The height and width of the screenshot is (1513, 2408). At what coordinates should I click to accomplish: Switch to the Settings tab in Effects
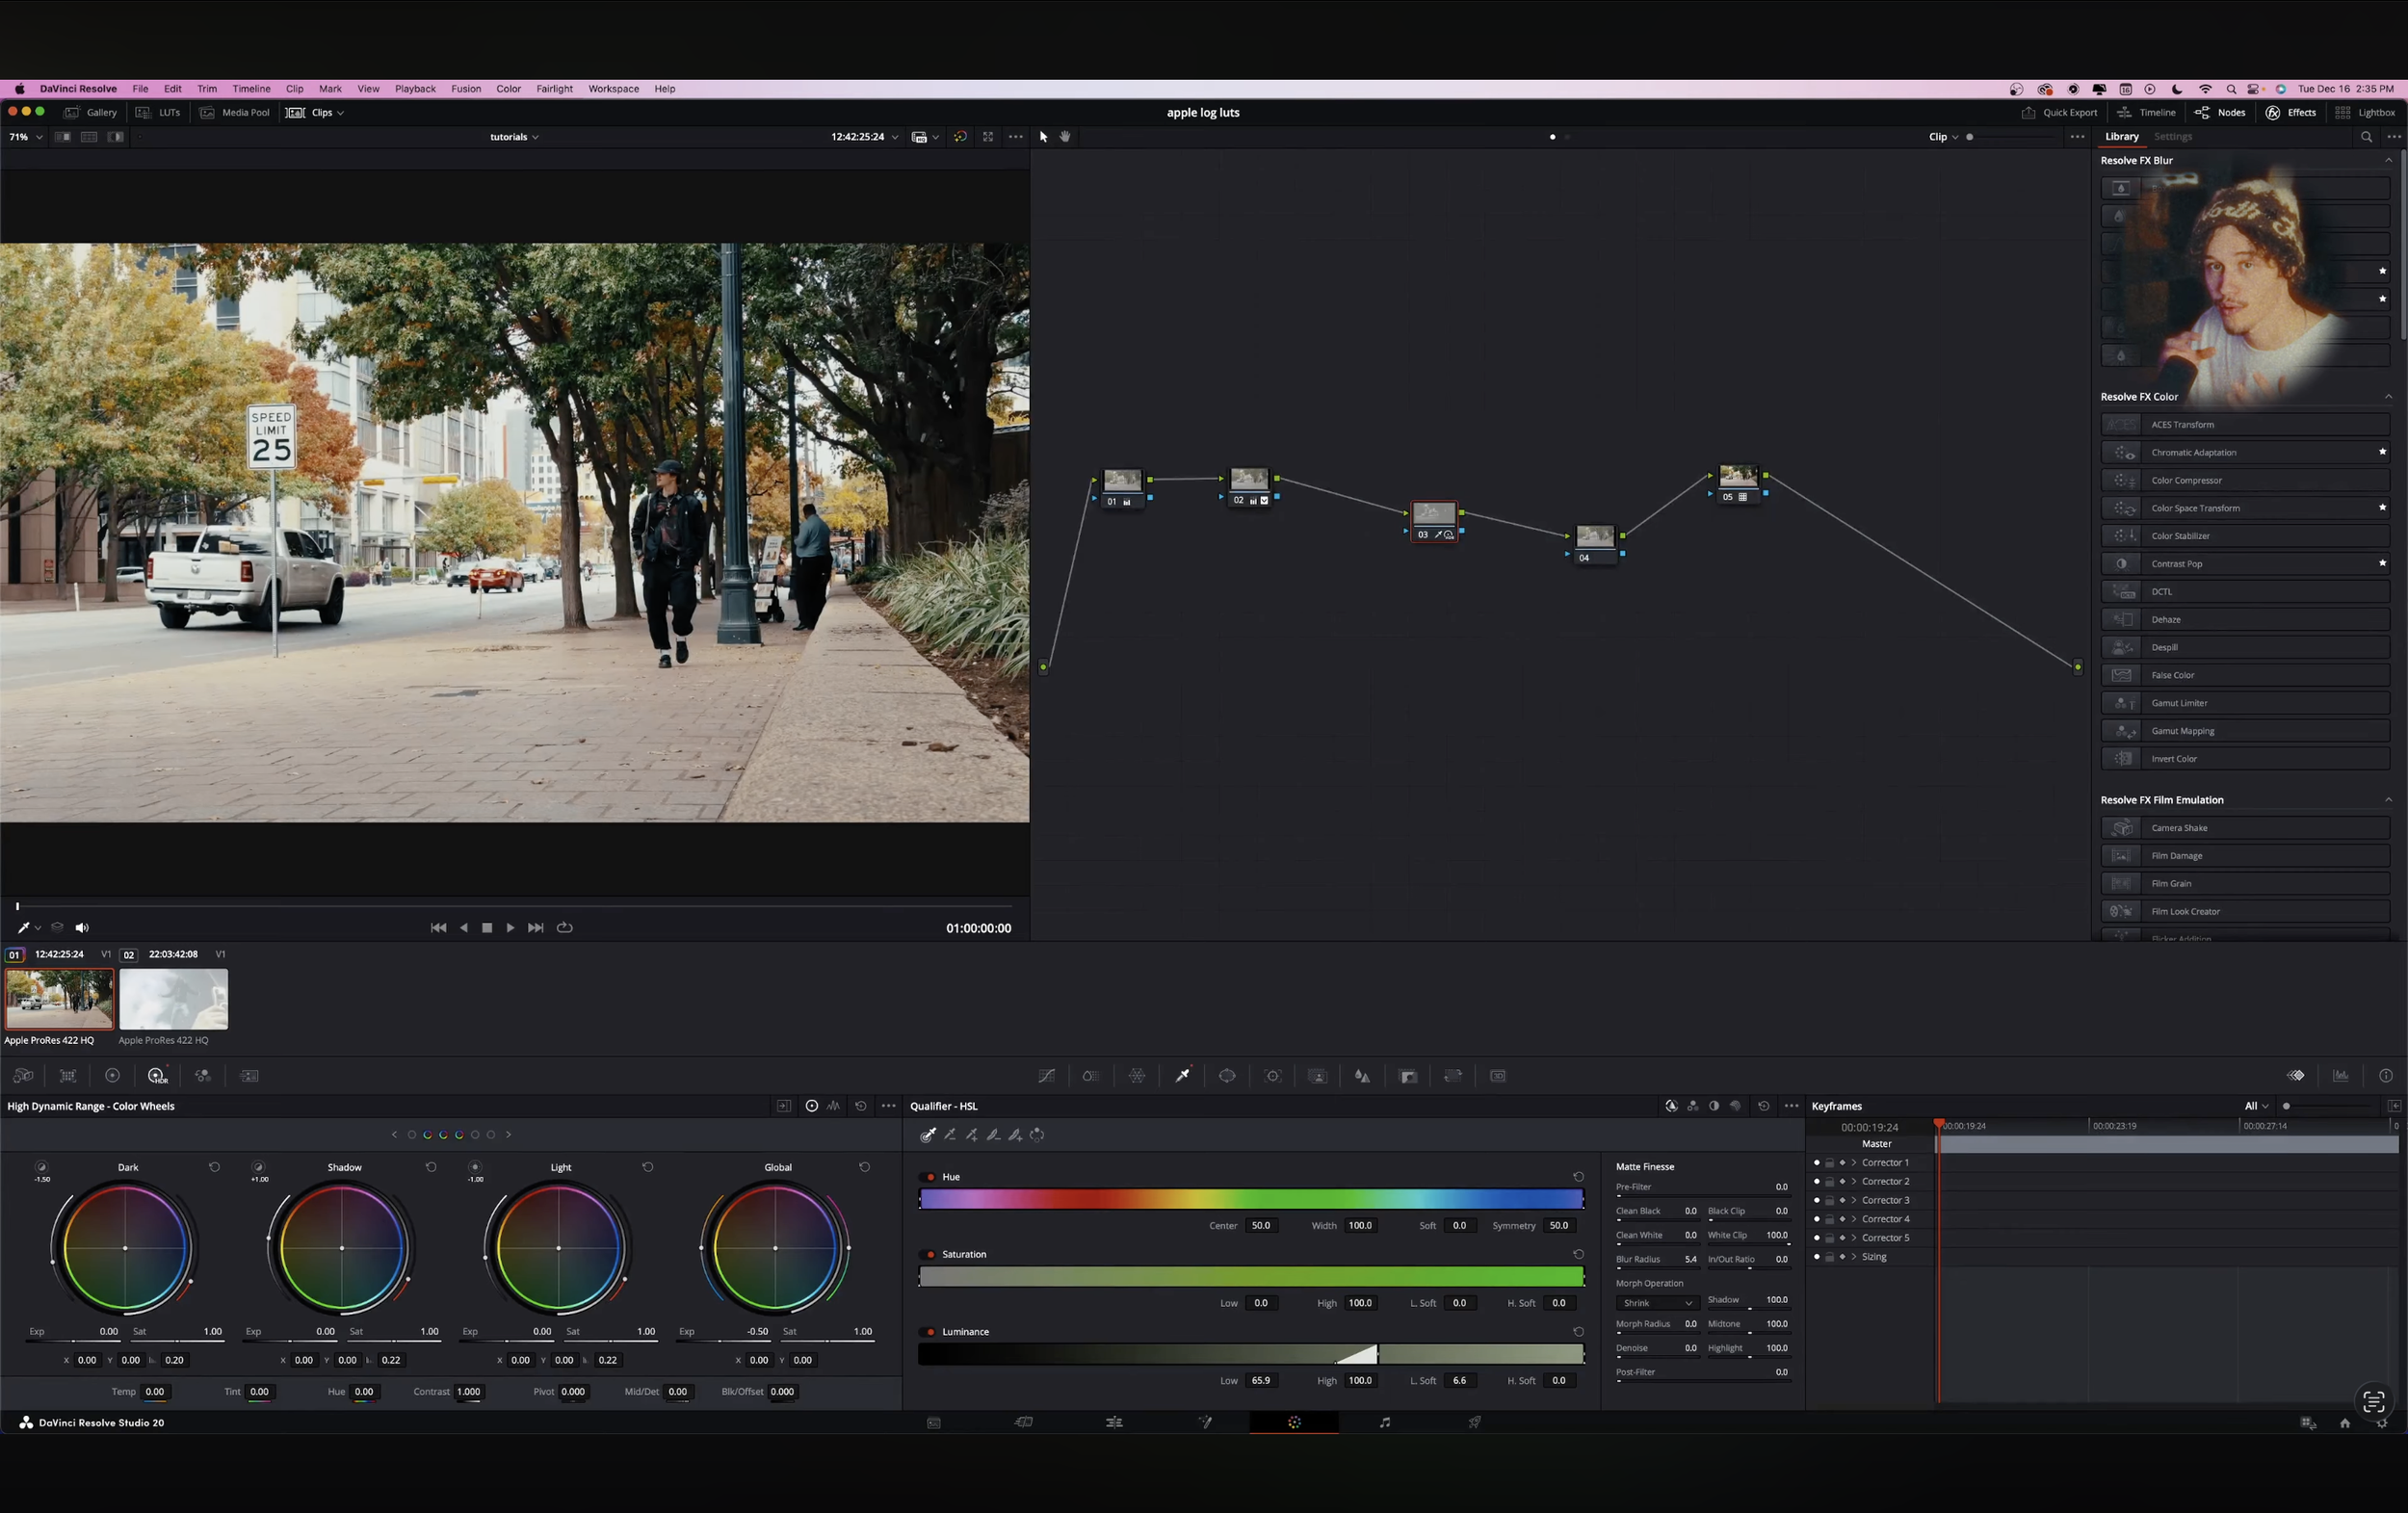pyautogui.click(x=2172, y=137)
